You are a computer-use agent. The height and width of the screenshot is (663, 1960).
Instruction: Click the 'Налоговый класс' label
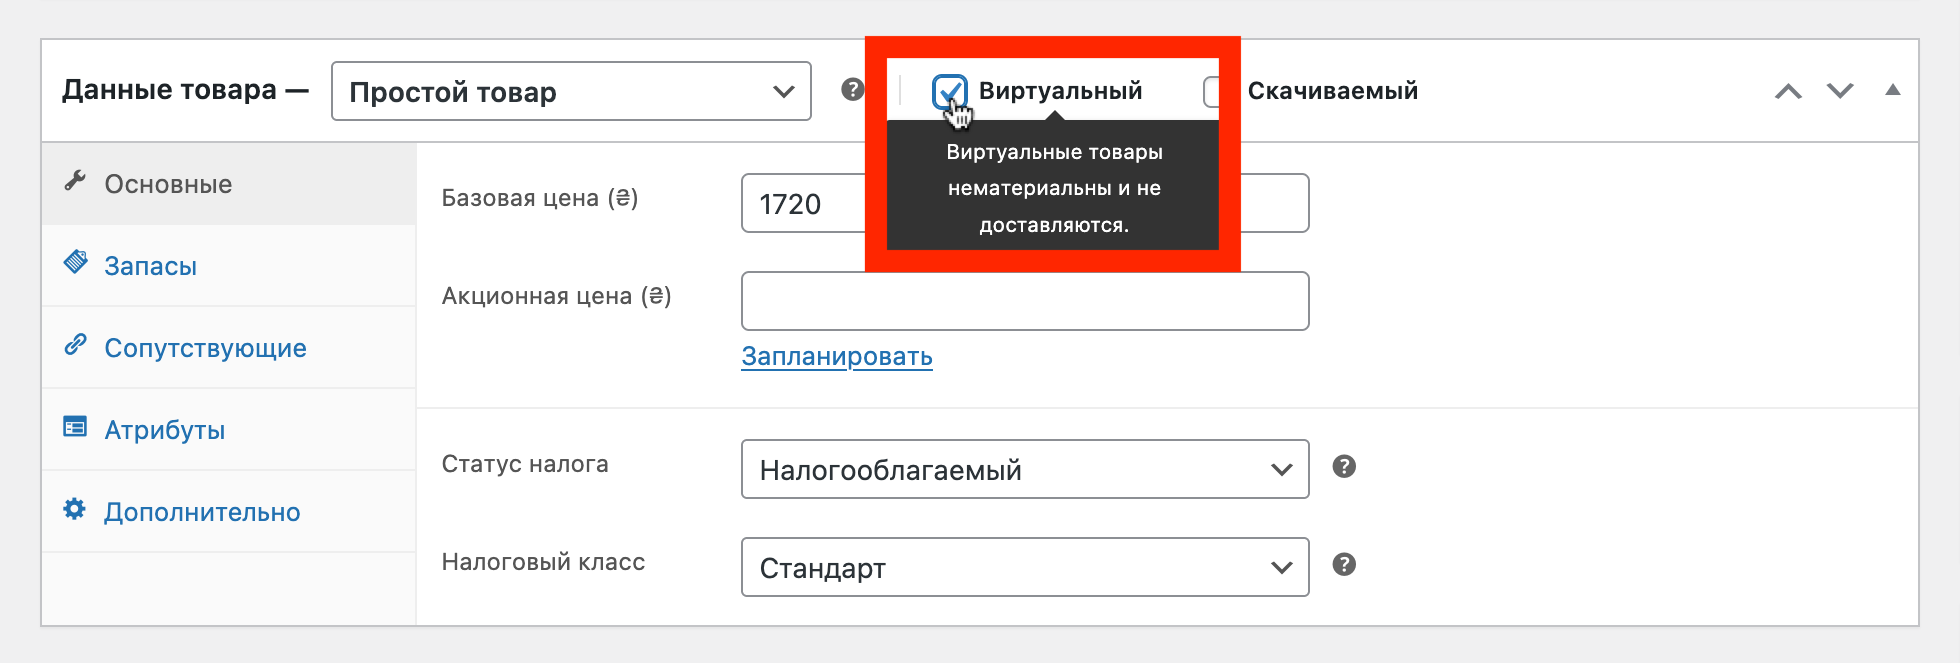tap(543, 562)
